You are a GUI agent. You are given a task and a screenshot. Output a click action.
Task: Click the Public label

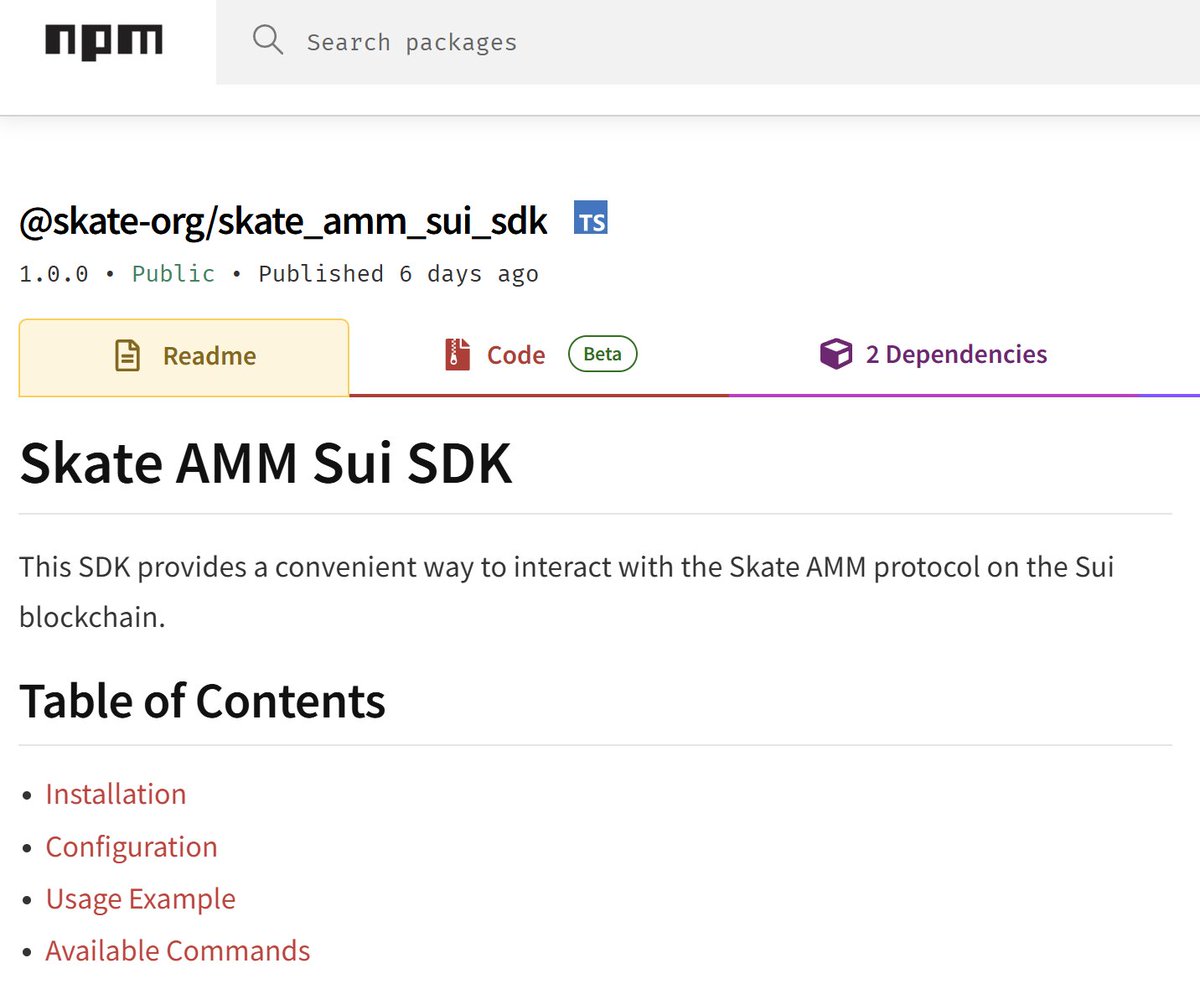click(x=173, y=274)
